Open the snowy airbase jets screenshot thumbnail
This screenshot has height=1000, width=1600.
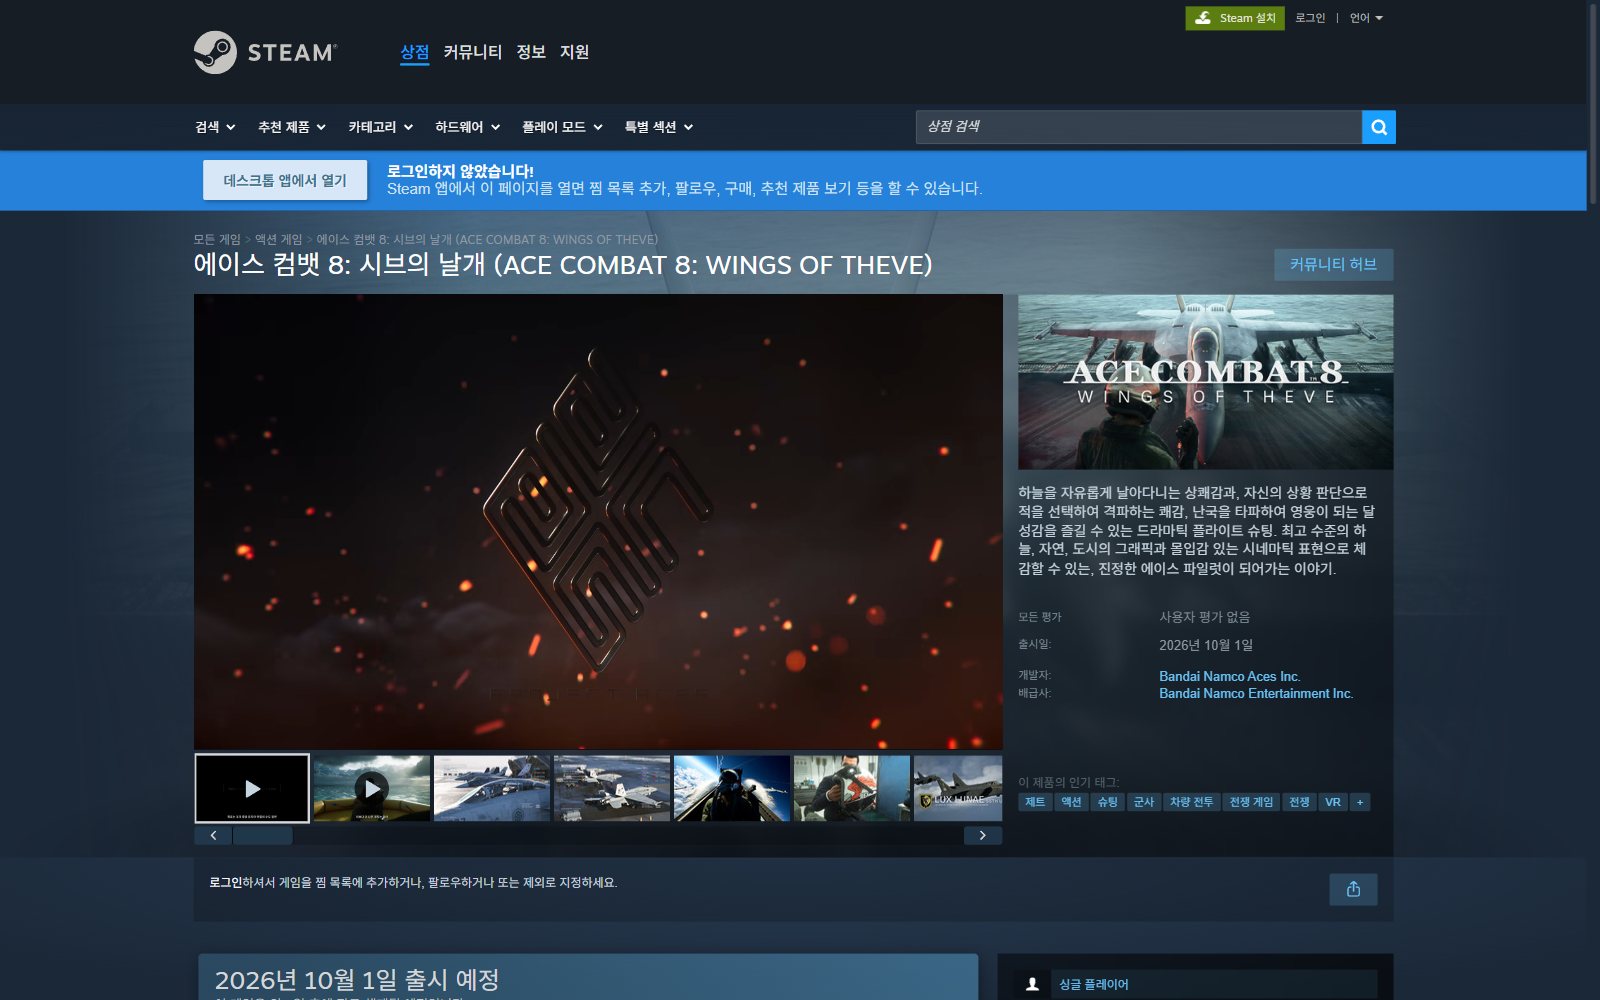(x=492, y=788)
